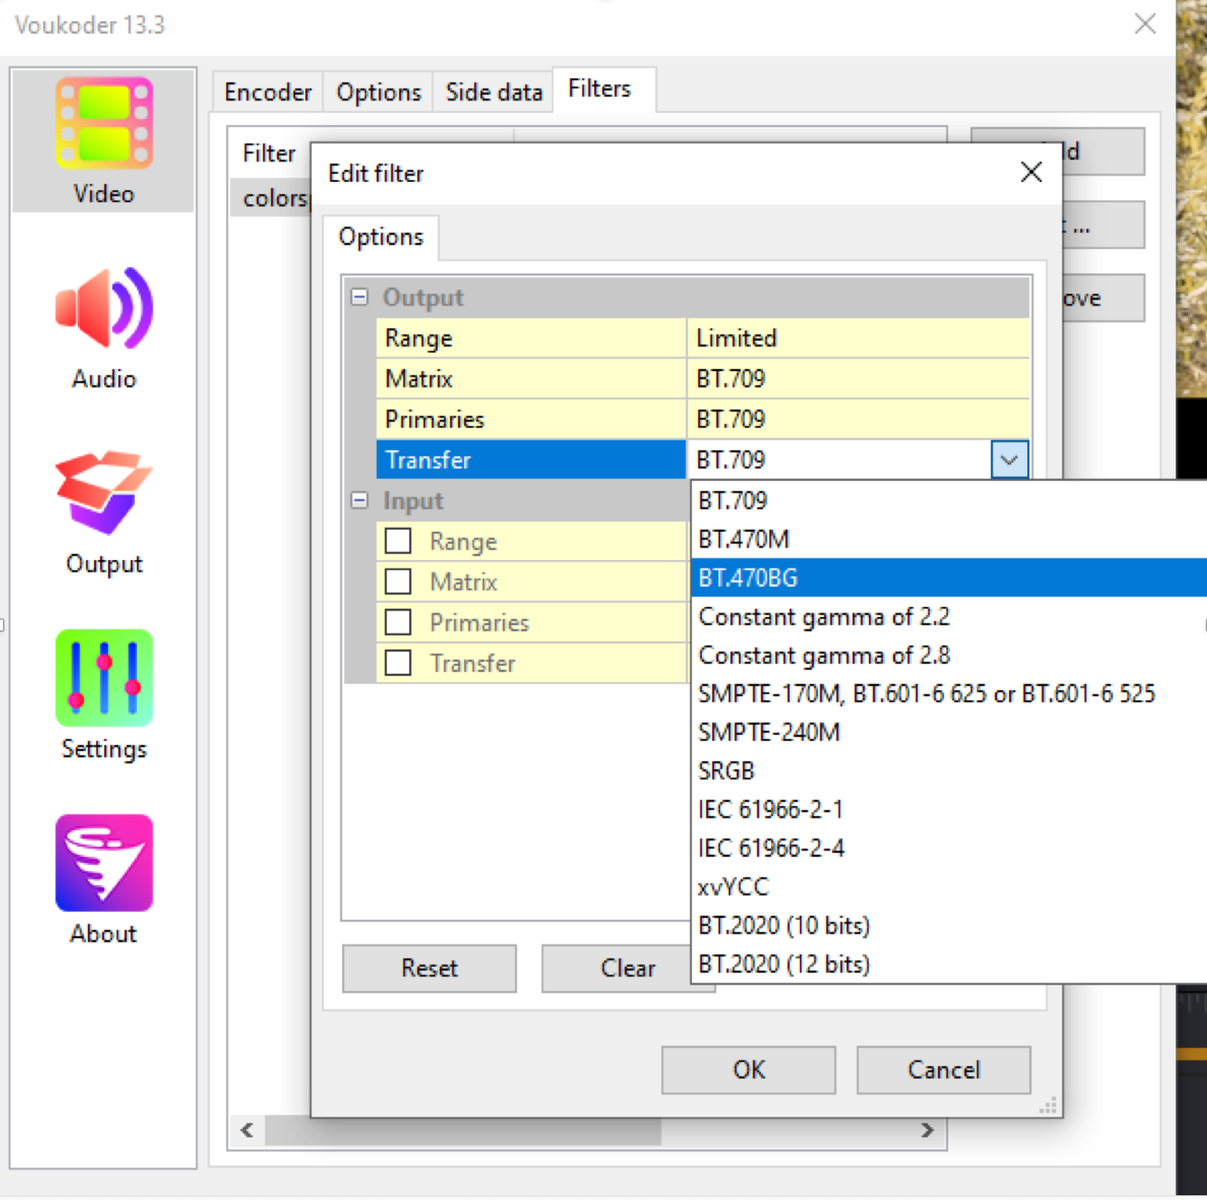Tick the Input Matrix checkbox
The height and width of the screenshot is (1200, 1207).
point(398,582)
